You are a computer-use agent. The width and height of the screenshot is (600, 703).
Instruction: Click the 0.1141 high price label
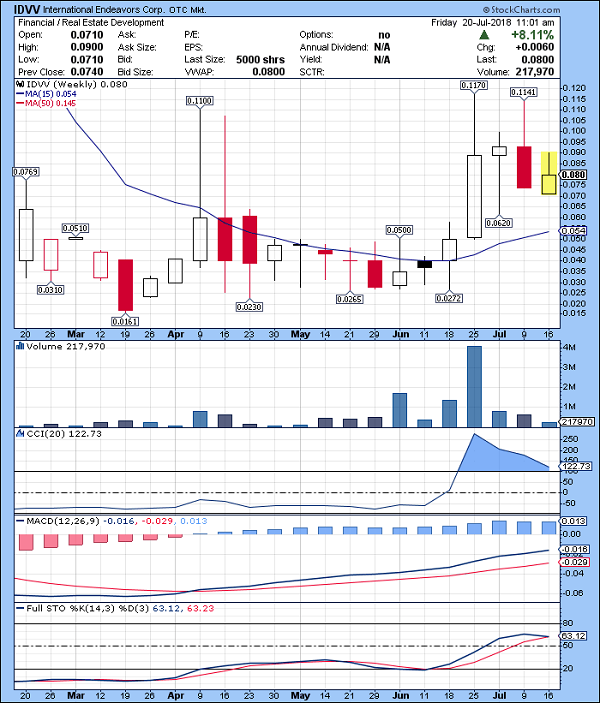tap(524, 92)
